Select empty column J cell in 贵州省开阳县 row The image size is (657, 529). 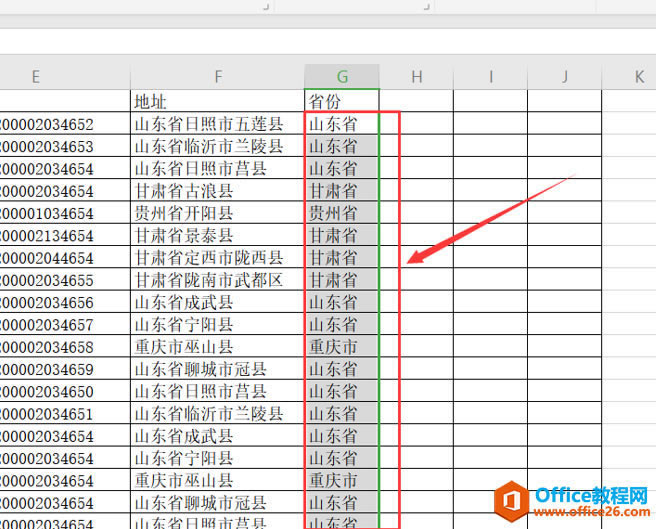point(565,213)
